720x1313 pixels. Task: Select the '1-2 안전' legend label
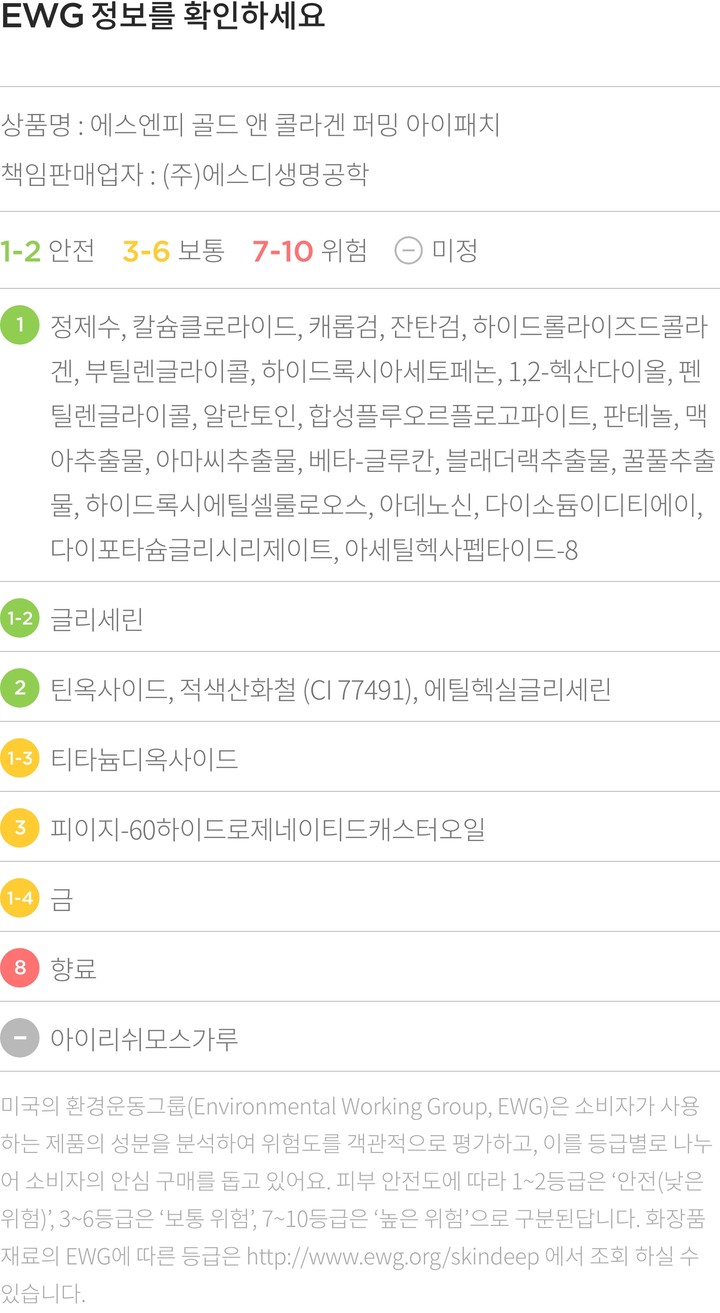47,250
